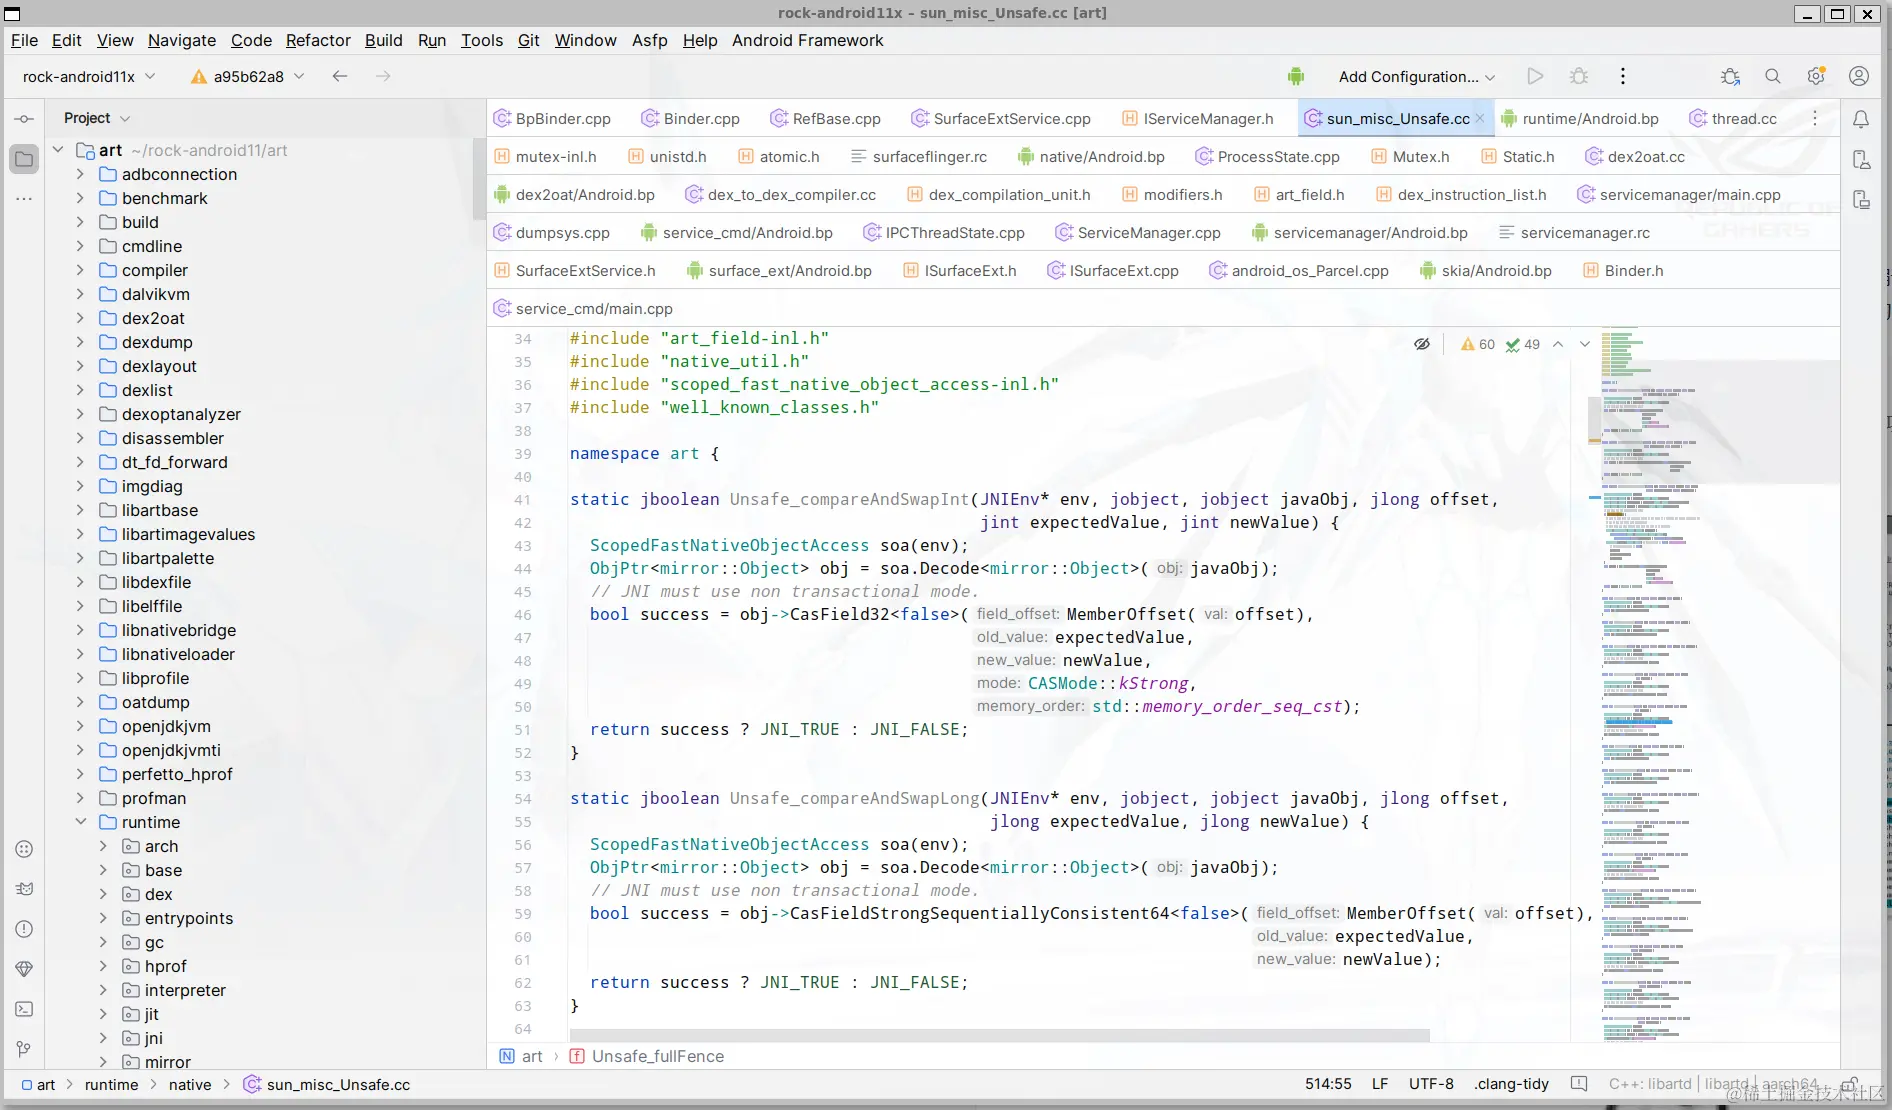This screenshot has width=1892, height=1110.
Task: Open the Refactor menu
Action: pos(318,40)
